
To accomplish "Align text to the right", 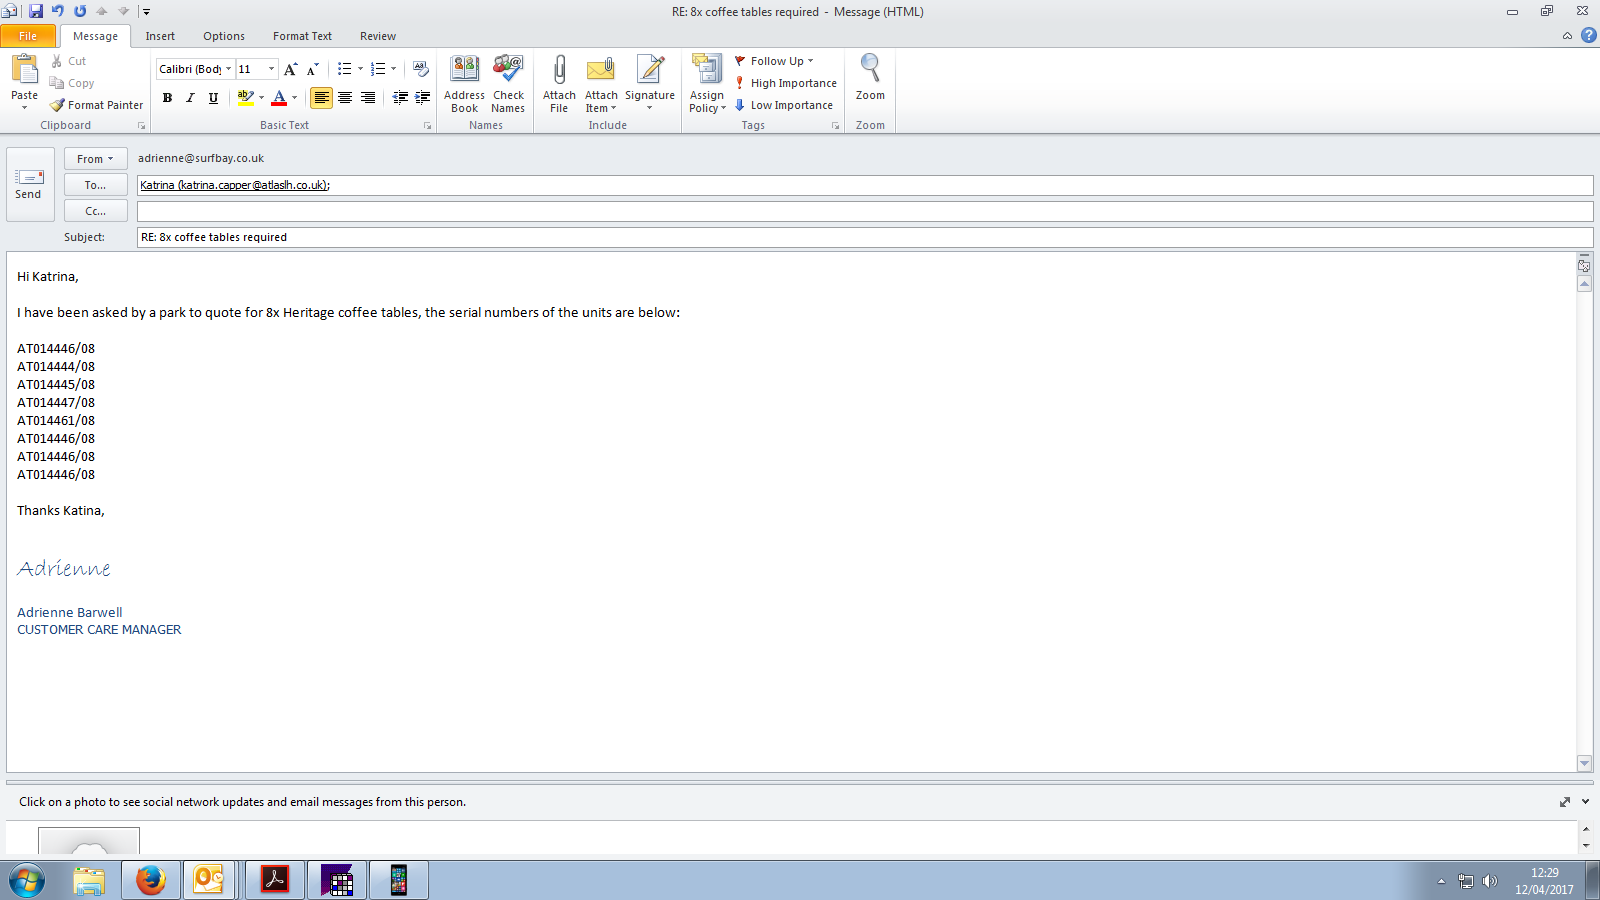I will pos(368,97).
